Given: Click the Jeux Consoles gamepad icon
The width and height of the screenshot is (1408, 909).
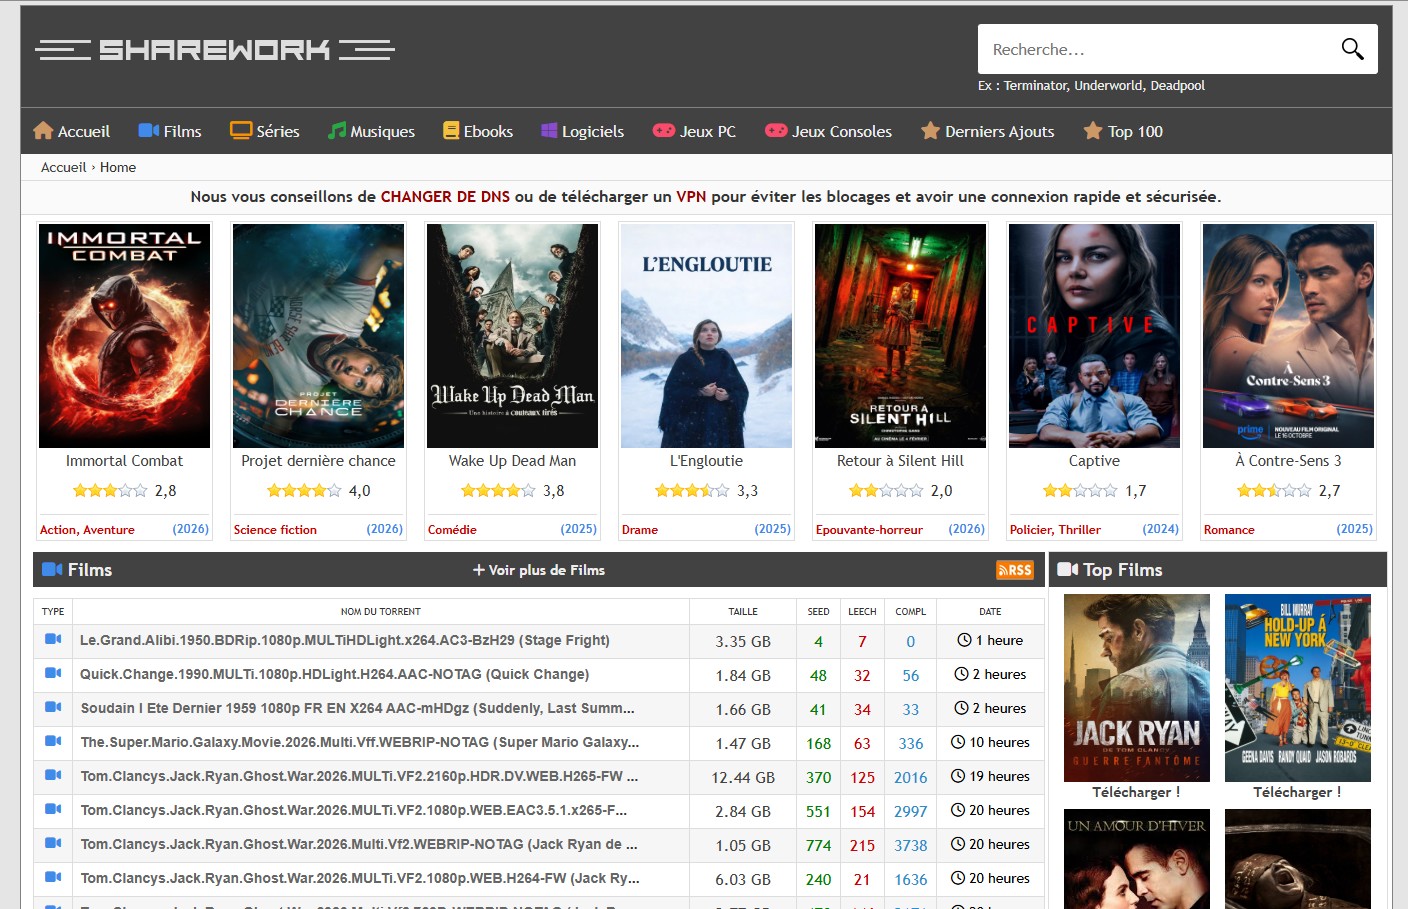Looking at the screenshot, I should click(x=776, y=130).
